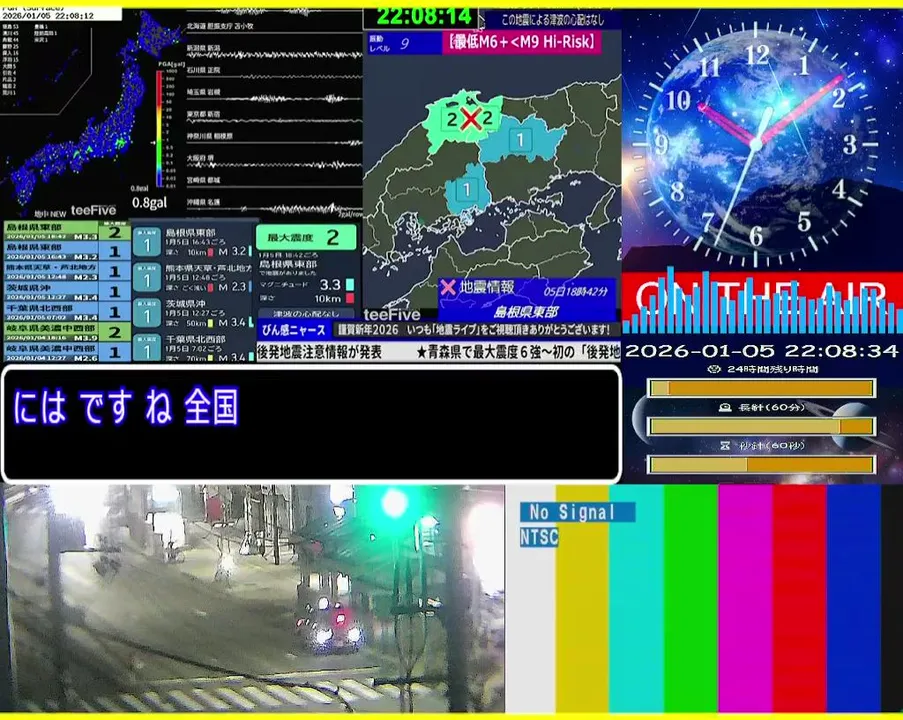
Task: Select the 熊本県天草・芦北地方 M2.3 row in left list
Action: (67, 271)
